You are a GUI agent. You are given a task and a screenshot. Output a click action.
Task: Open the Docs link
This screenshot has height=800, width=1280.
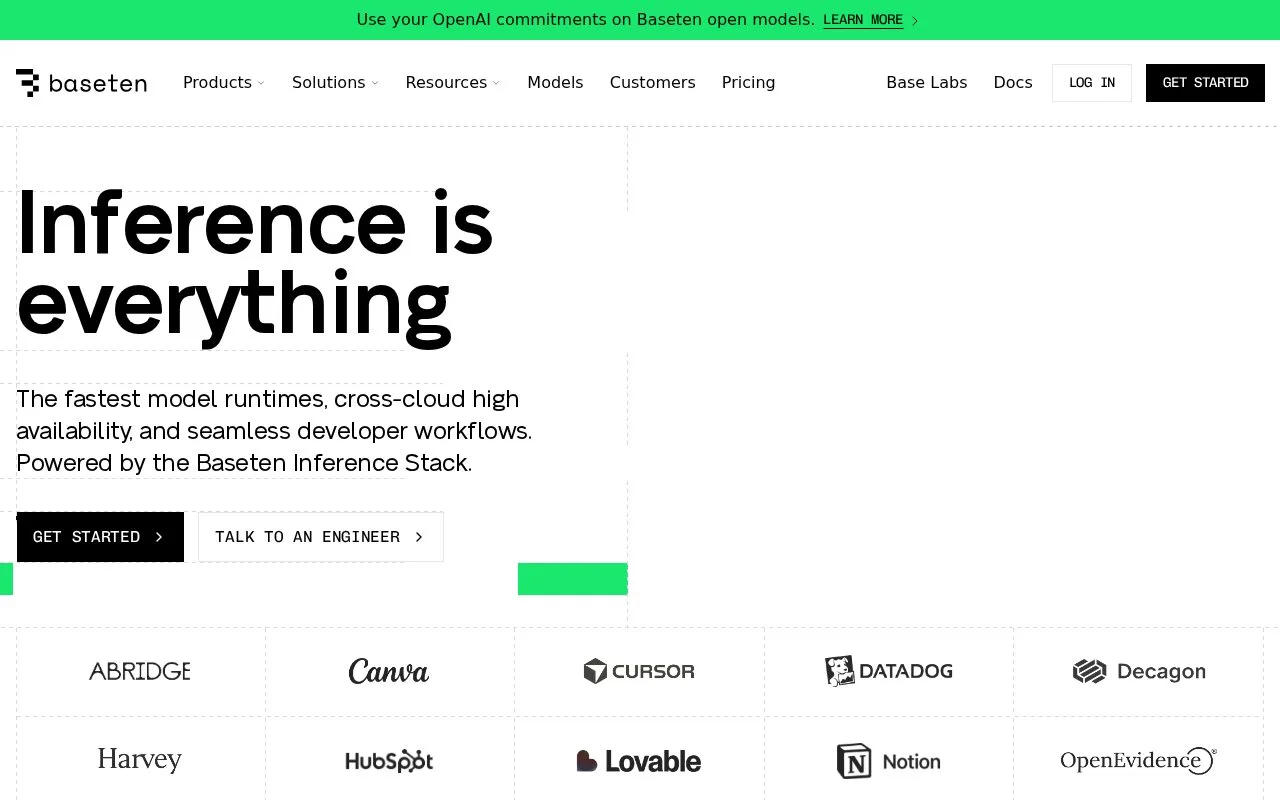1012,83
